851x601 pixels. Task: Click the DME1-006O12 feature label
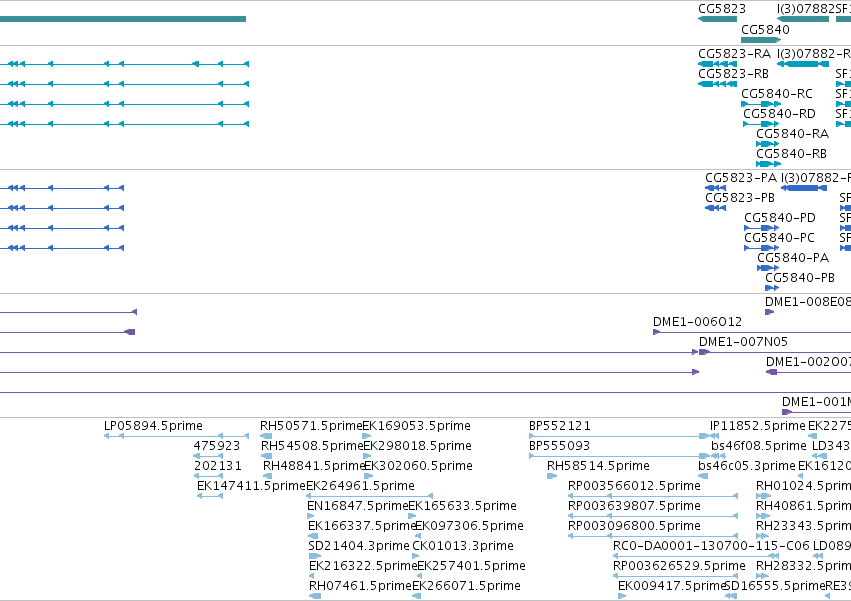(x=697, y=322)
